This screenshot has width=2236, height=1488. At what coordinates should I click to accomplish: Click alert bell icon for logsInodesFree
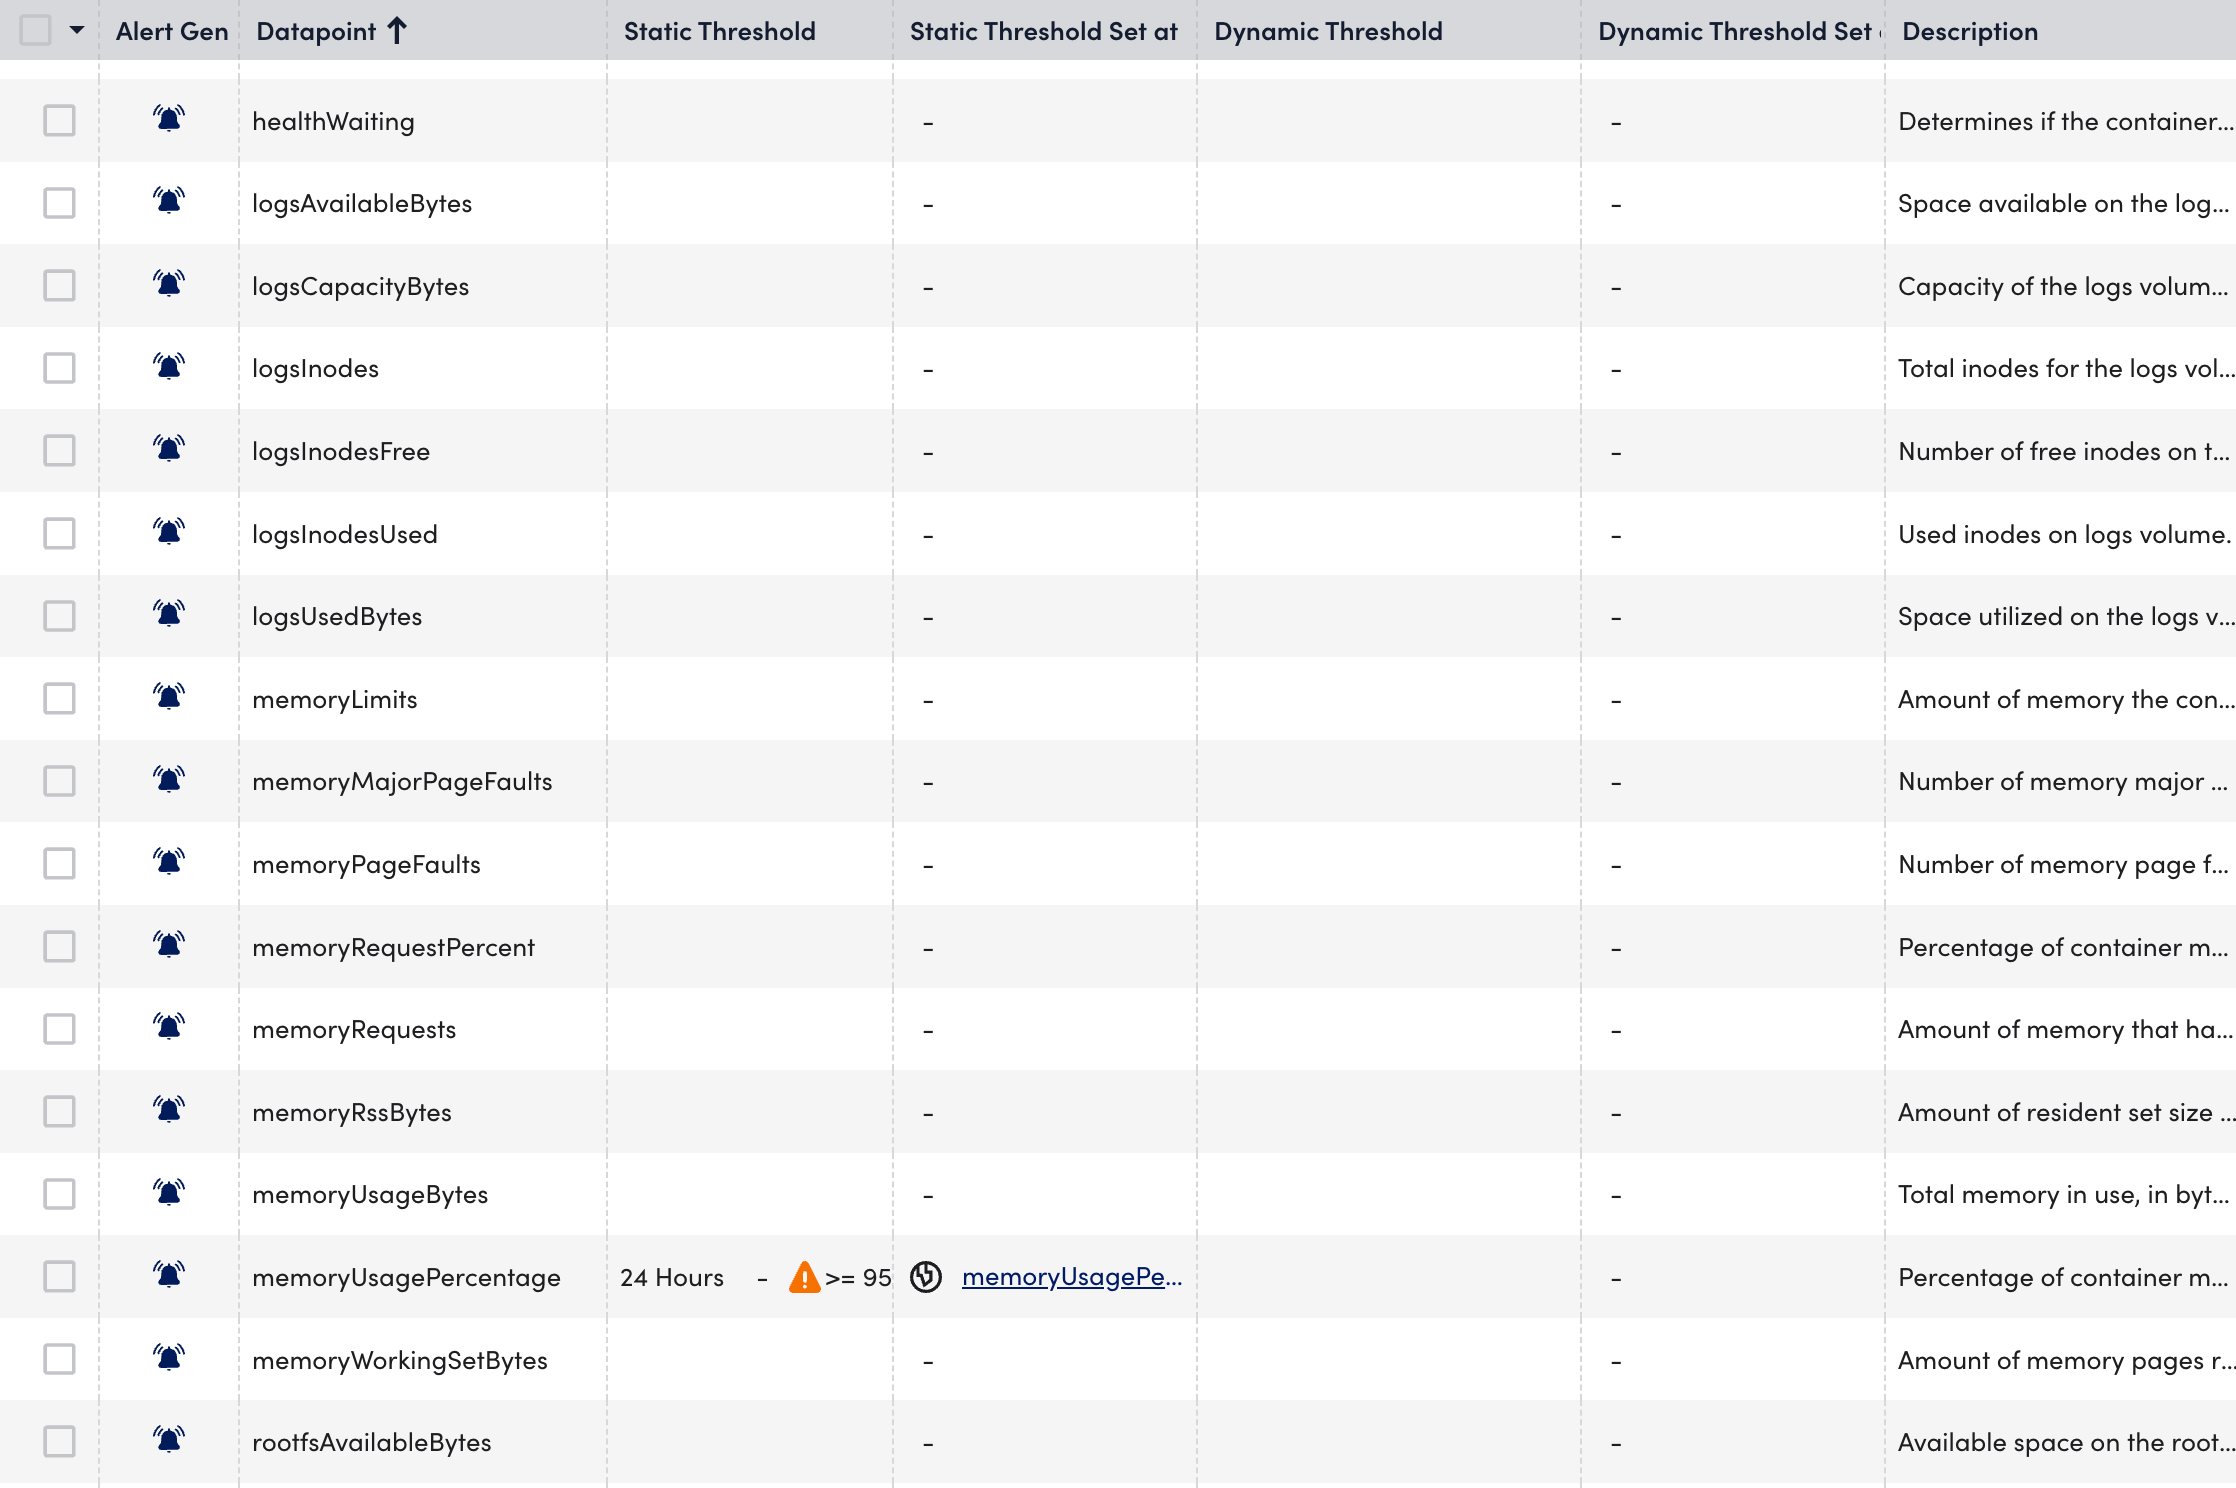click(169, 449)
